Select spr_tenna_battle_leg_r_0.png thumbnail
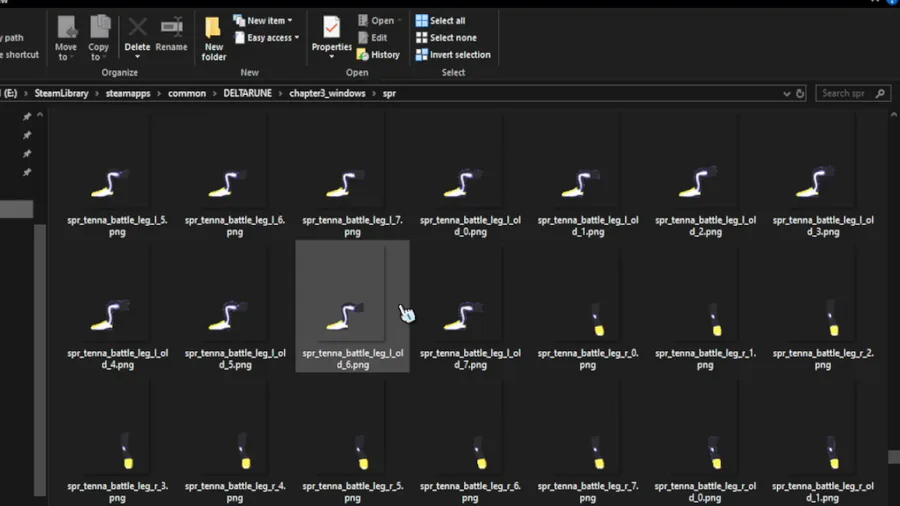The height and width of the screenshot is (506, 900). pos(597,320)
